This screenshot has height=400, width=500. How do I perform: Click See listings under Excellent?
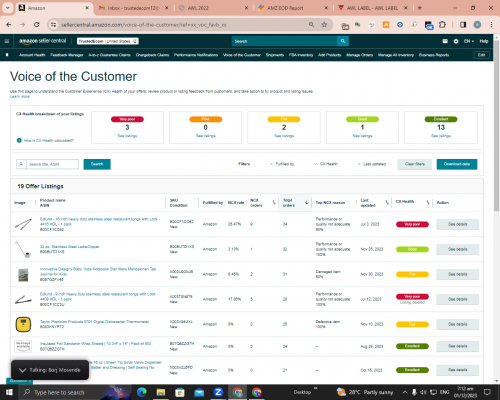coord(441,136)
